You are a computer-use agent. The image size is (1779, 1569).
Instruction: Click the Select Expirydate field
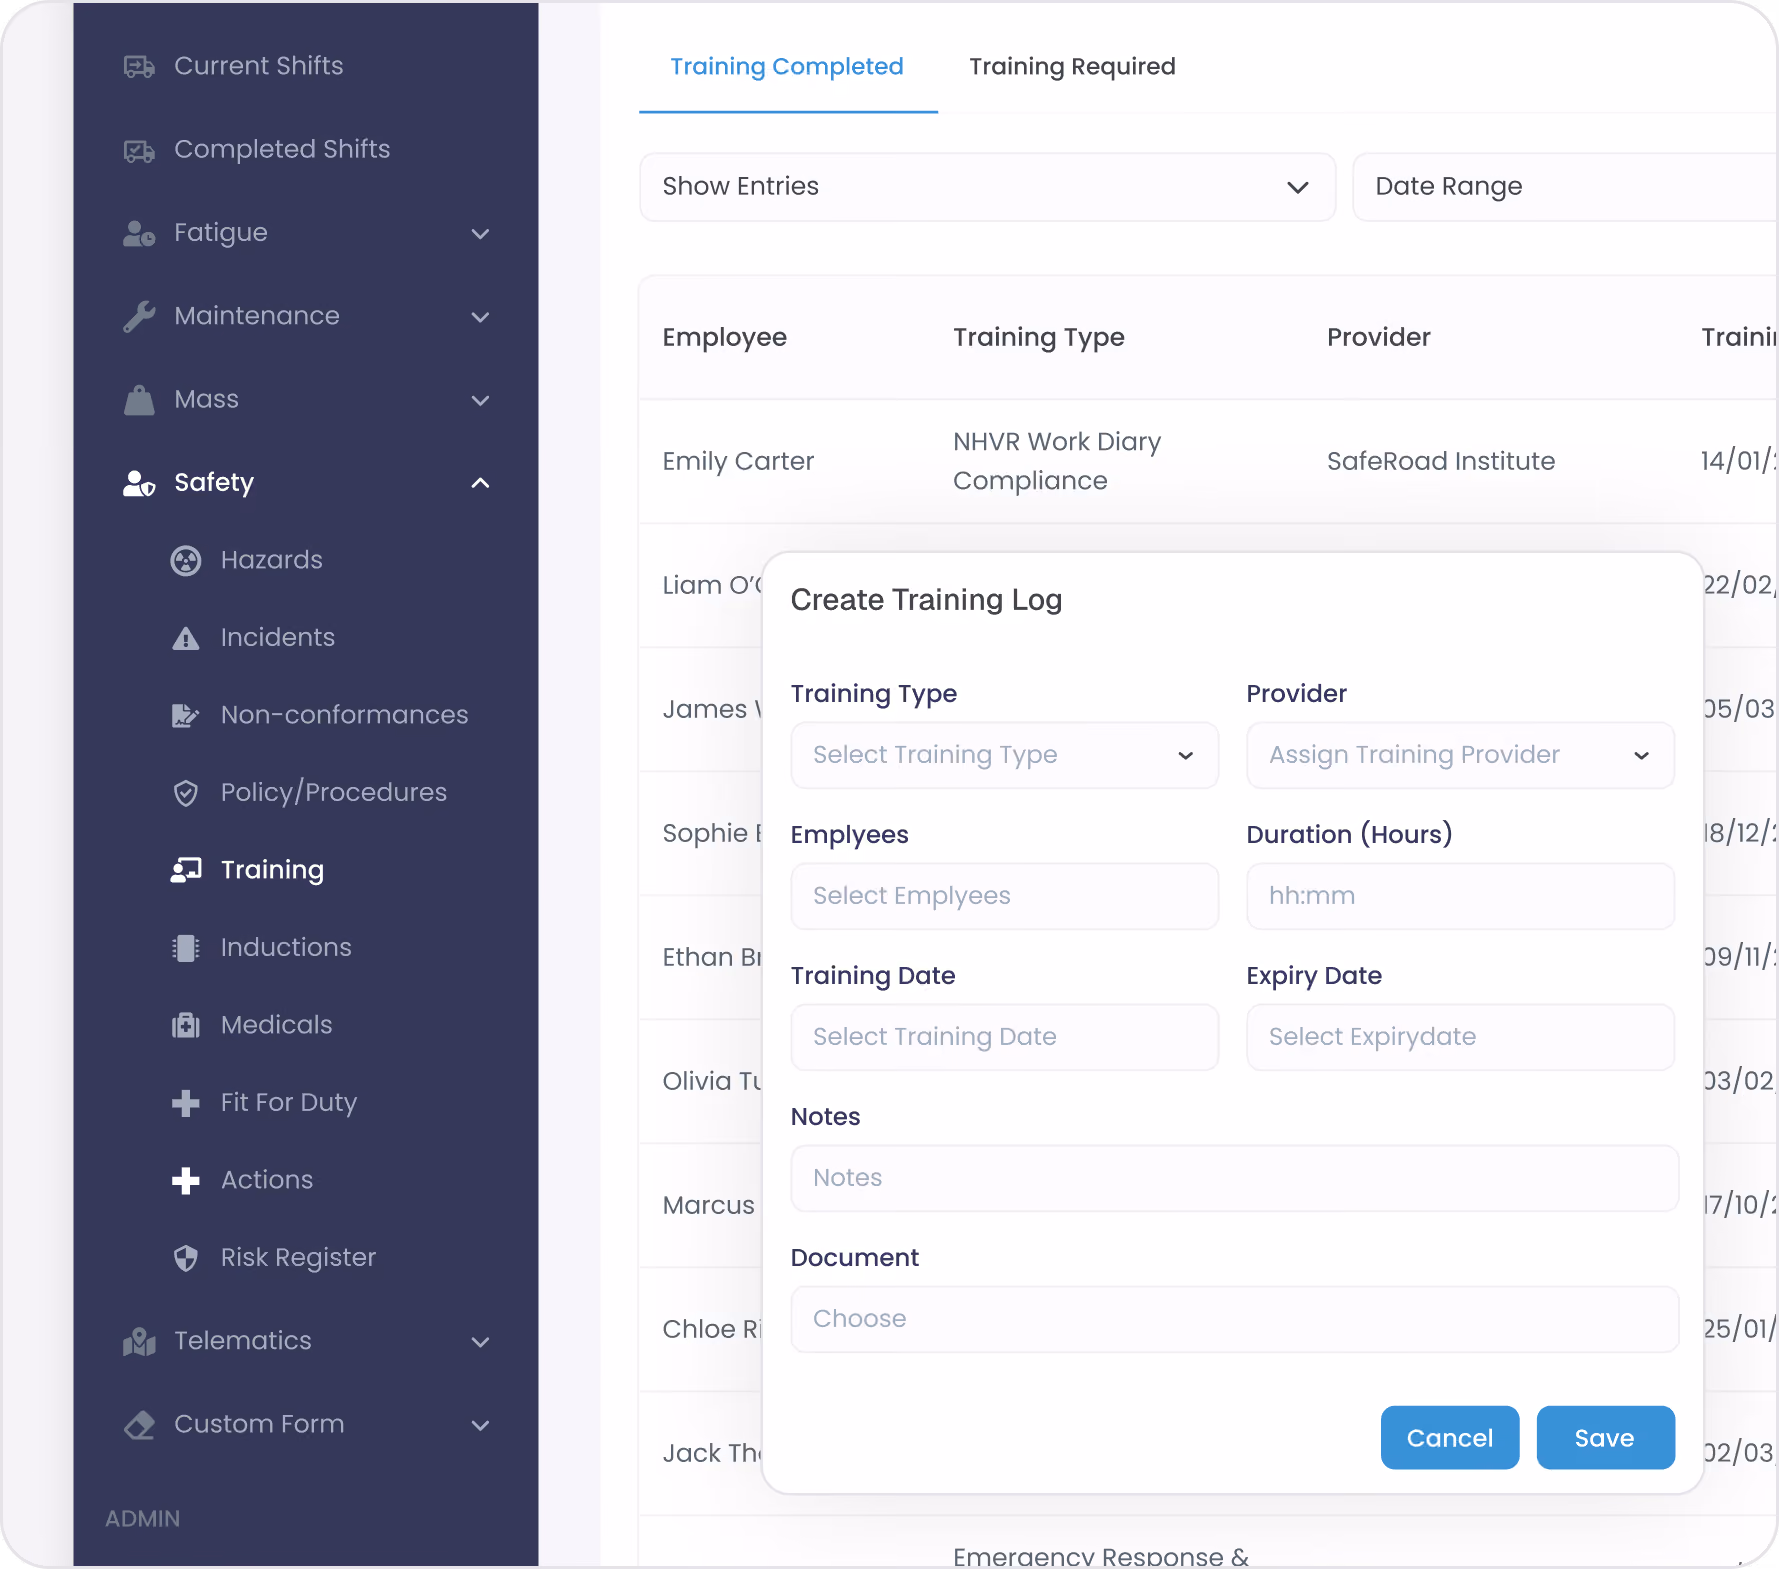click(x=1461, y=1038)
